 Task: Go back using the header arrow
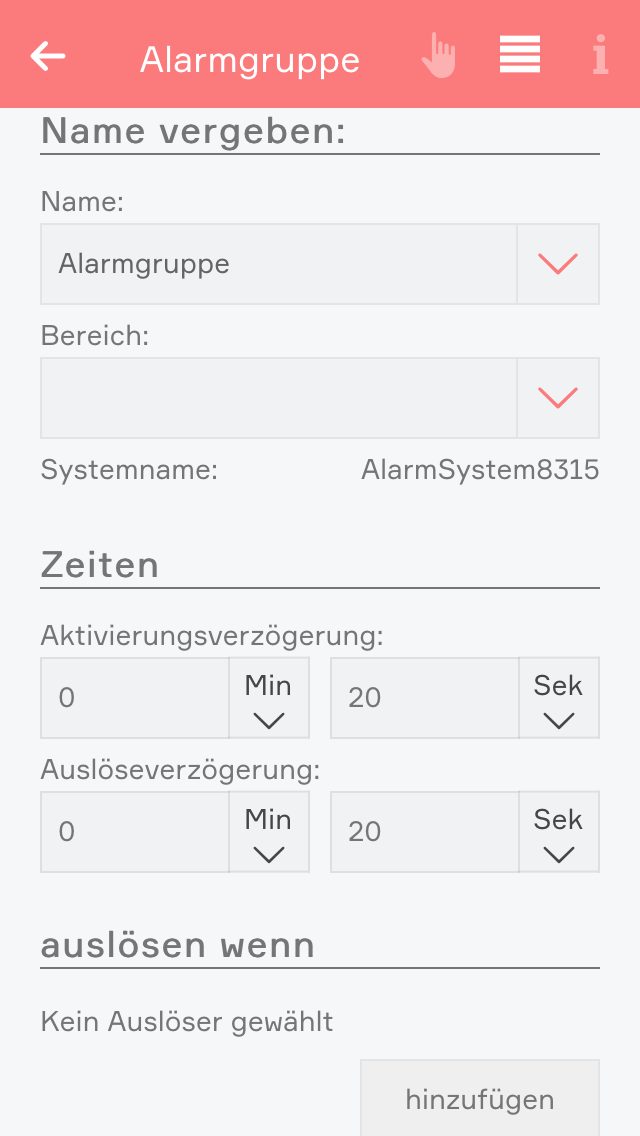48,56
